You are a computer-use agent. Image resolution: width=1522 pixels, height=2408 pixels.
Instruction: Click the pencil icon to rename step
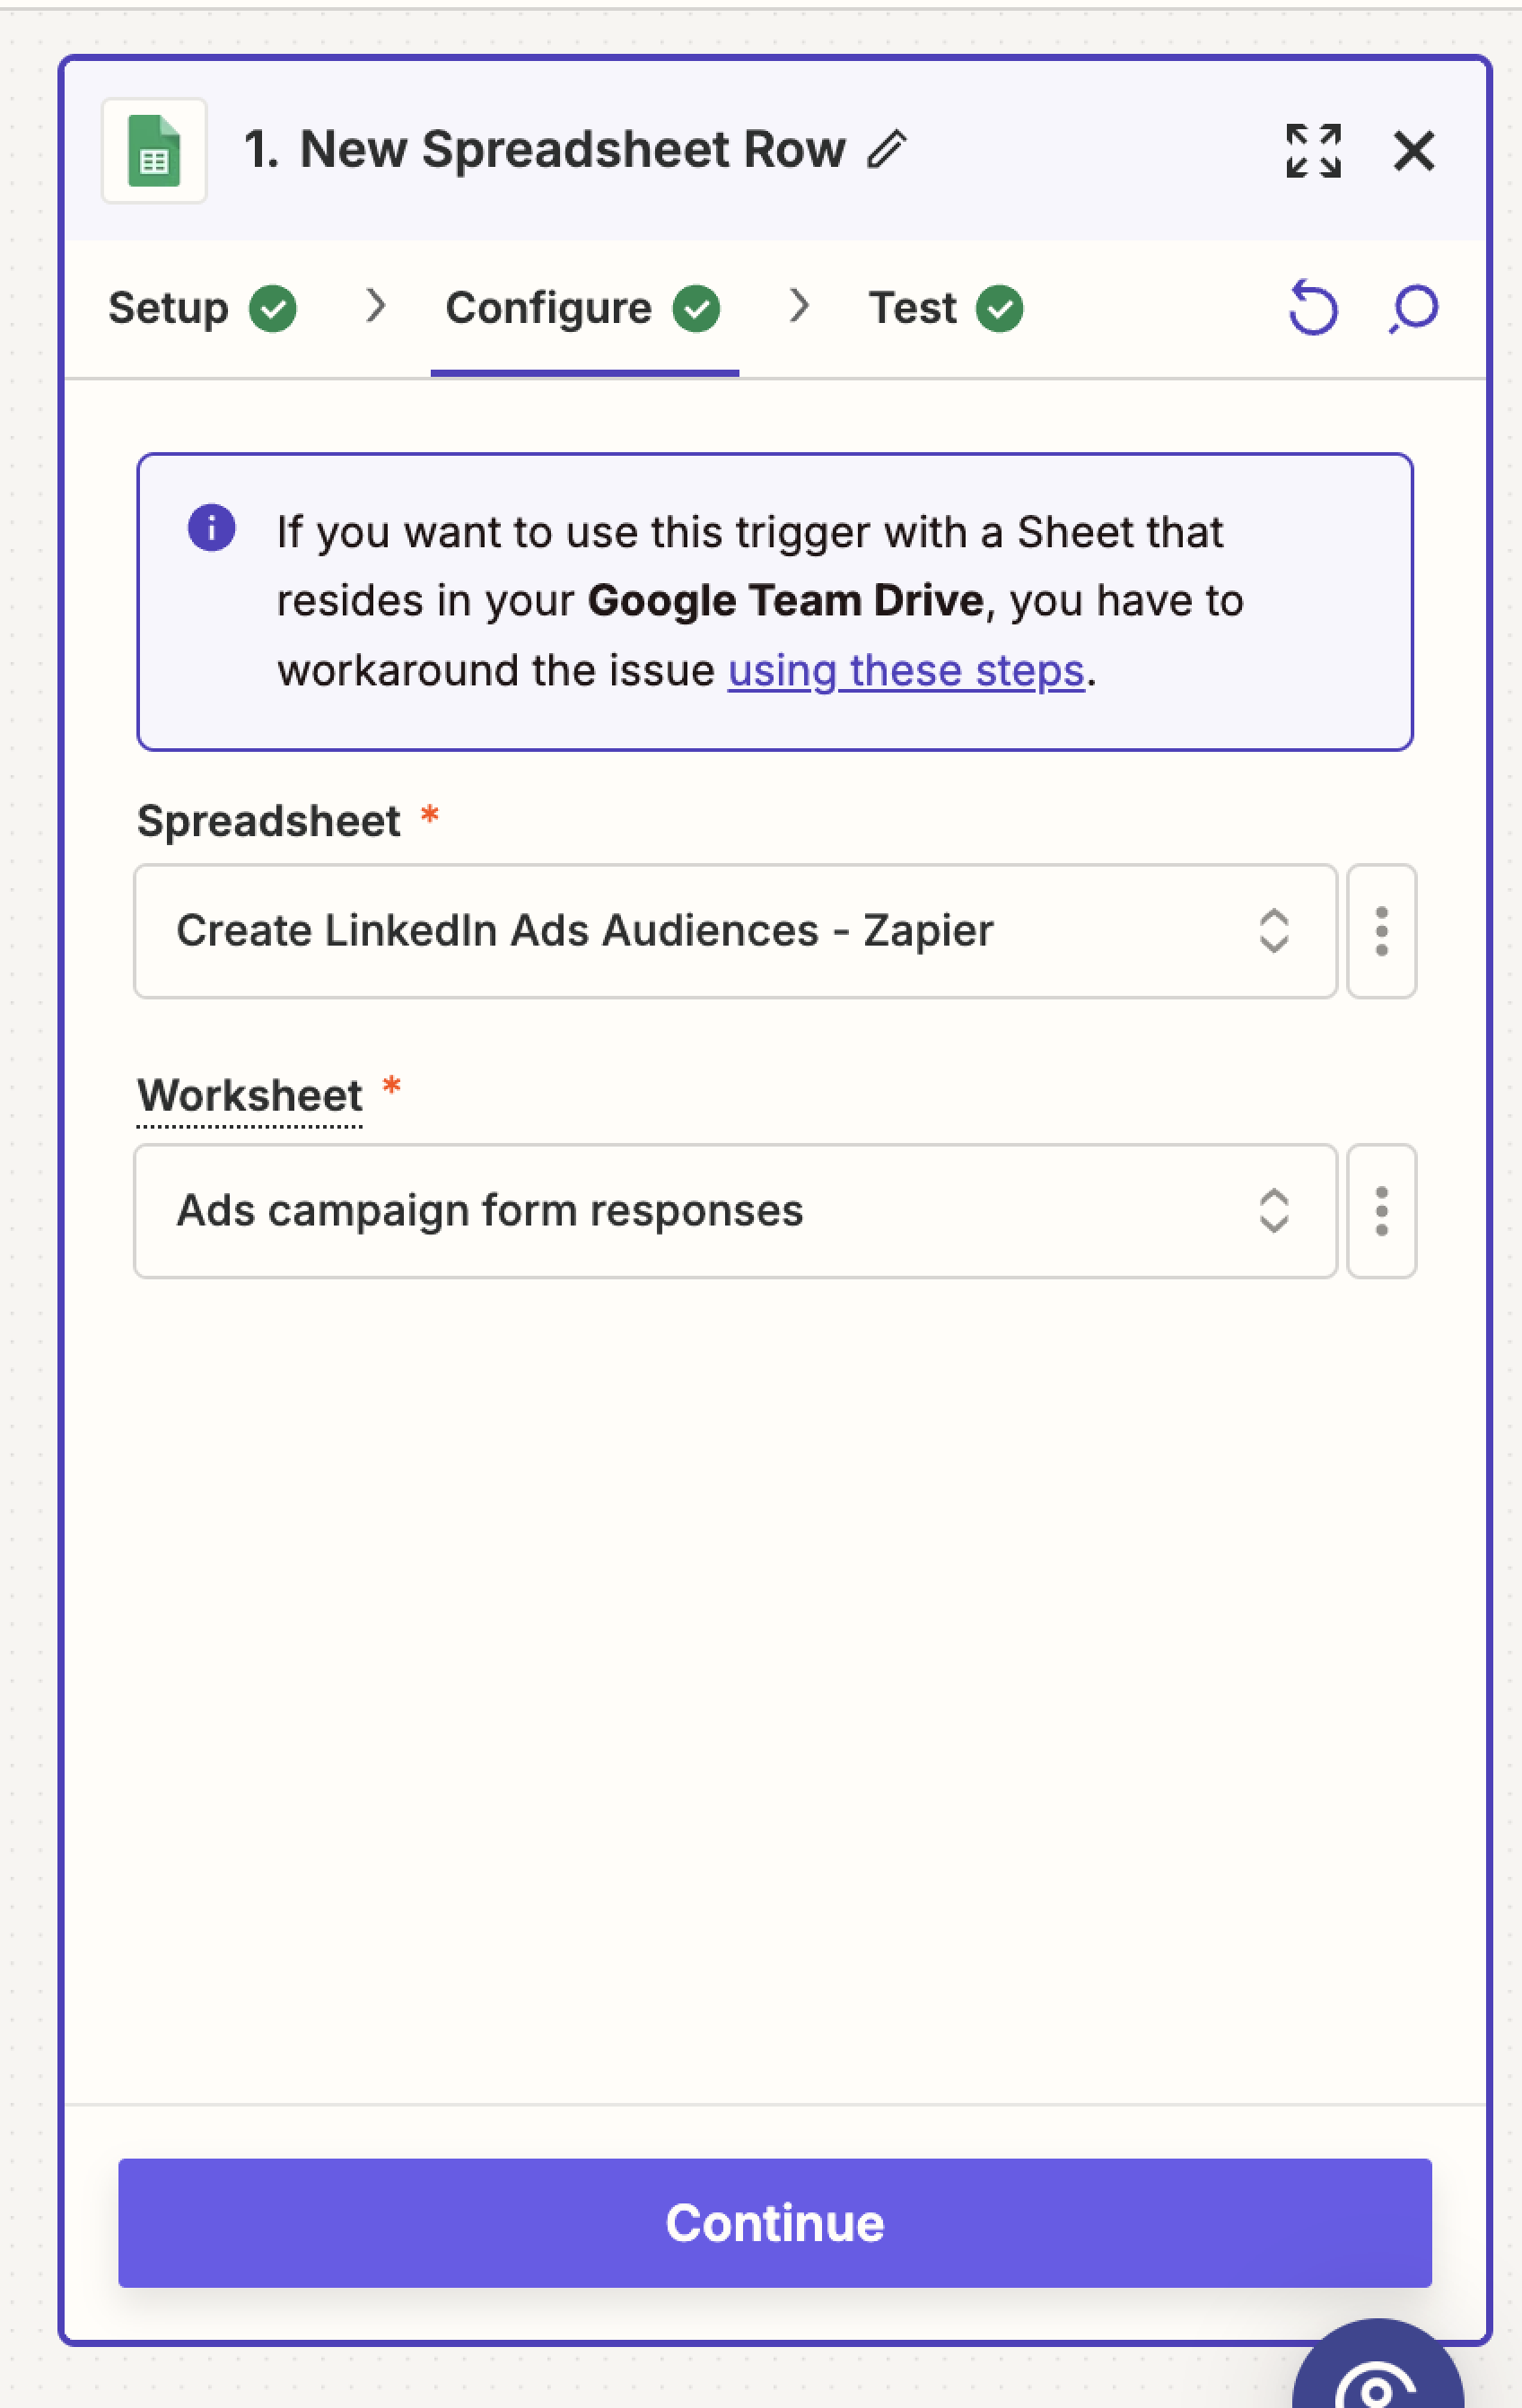pos(886,150)
